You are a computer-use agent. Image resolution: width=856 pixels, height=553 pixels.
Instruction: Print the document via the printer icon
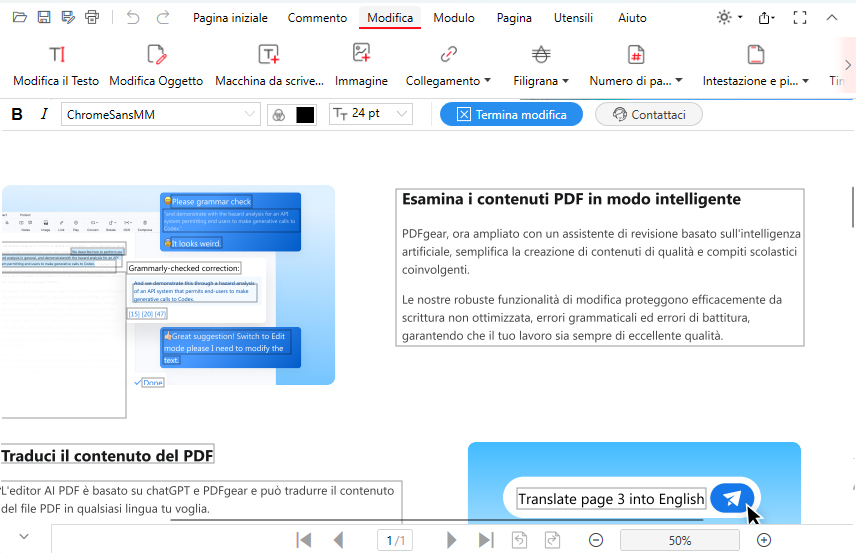92,17
